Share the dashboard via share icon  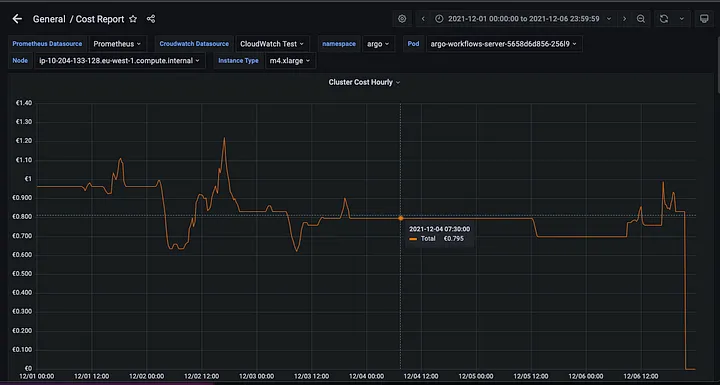pyautogui.click(x=151, y=19)
